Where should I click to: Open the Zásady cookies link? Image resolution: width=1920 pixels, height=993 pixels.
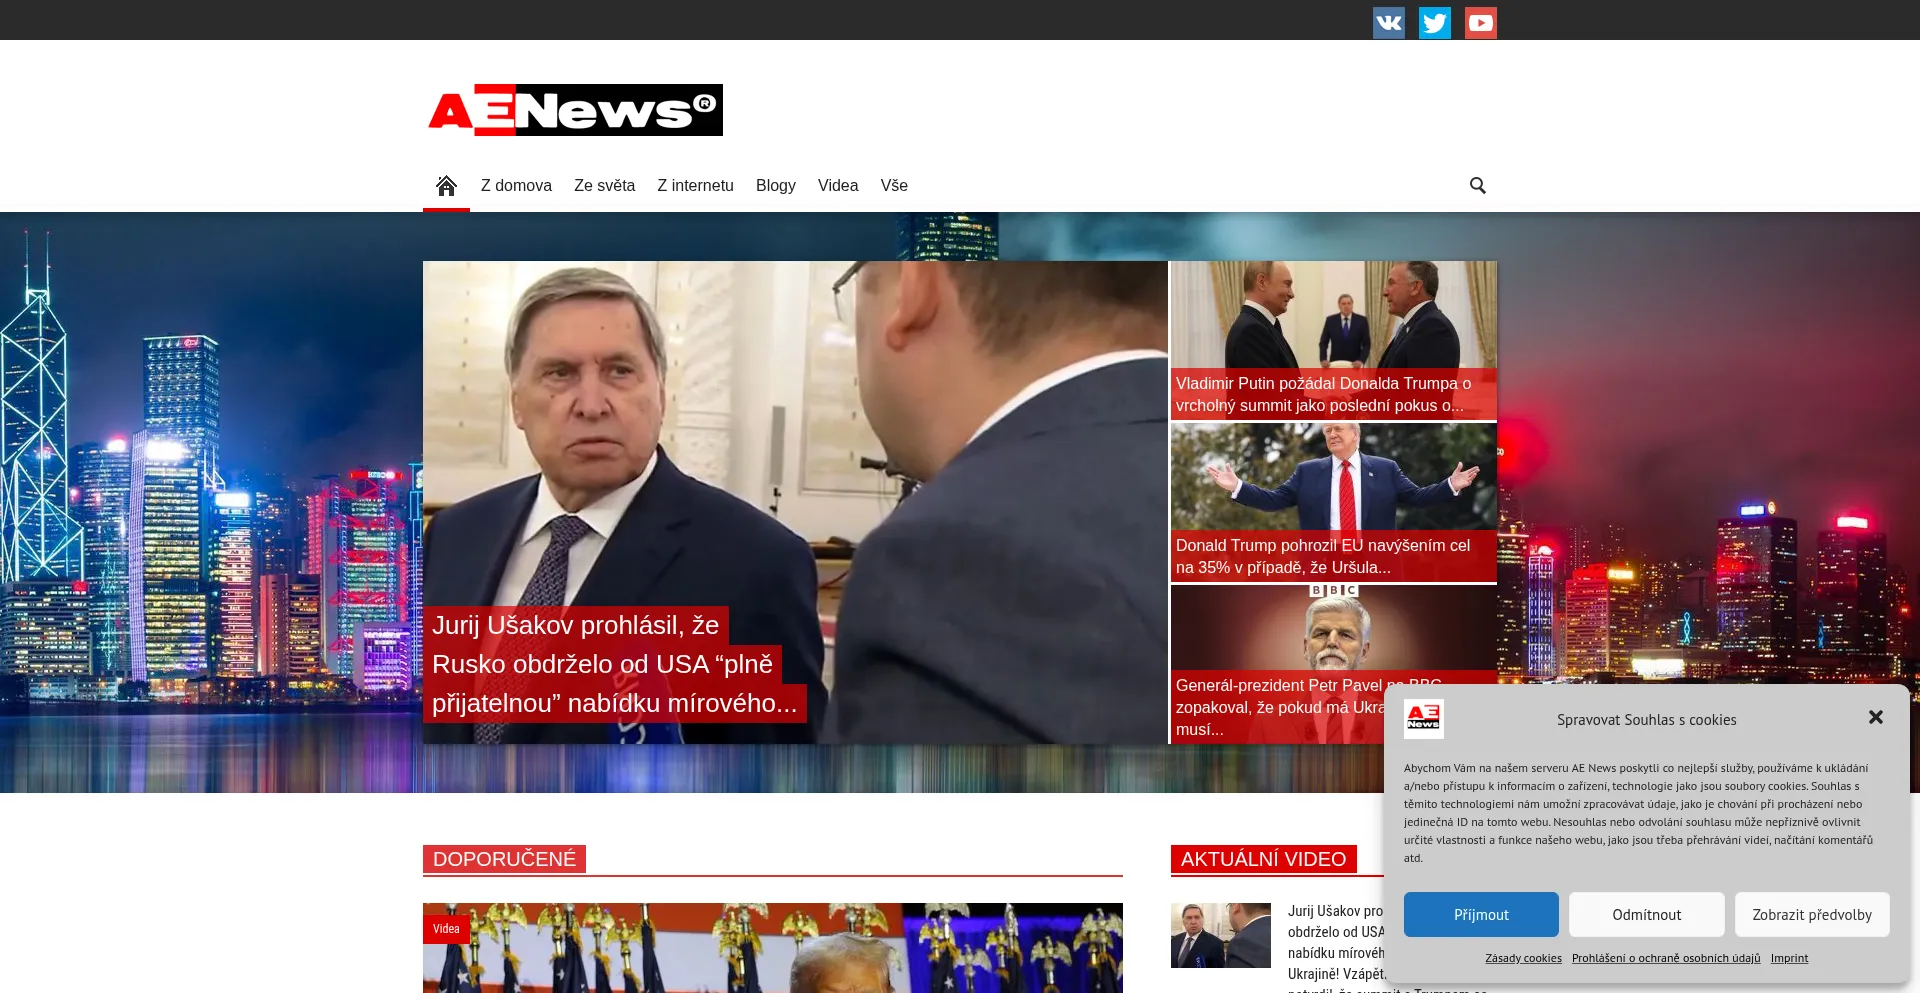1523,958
